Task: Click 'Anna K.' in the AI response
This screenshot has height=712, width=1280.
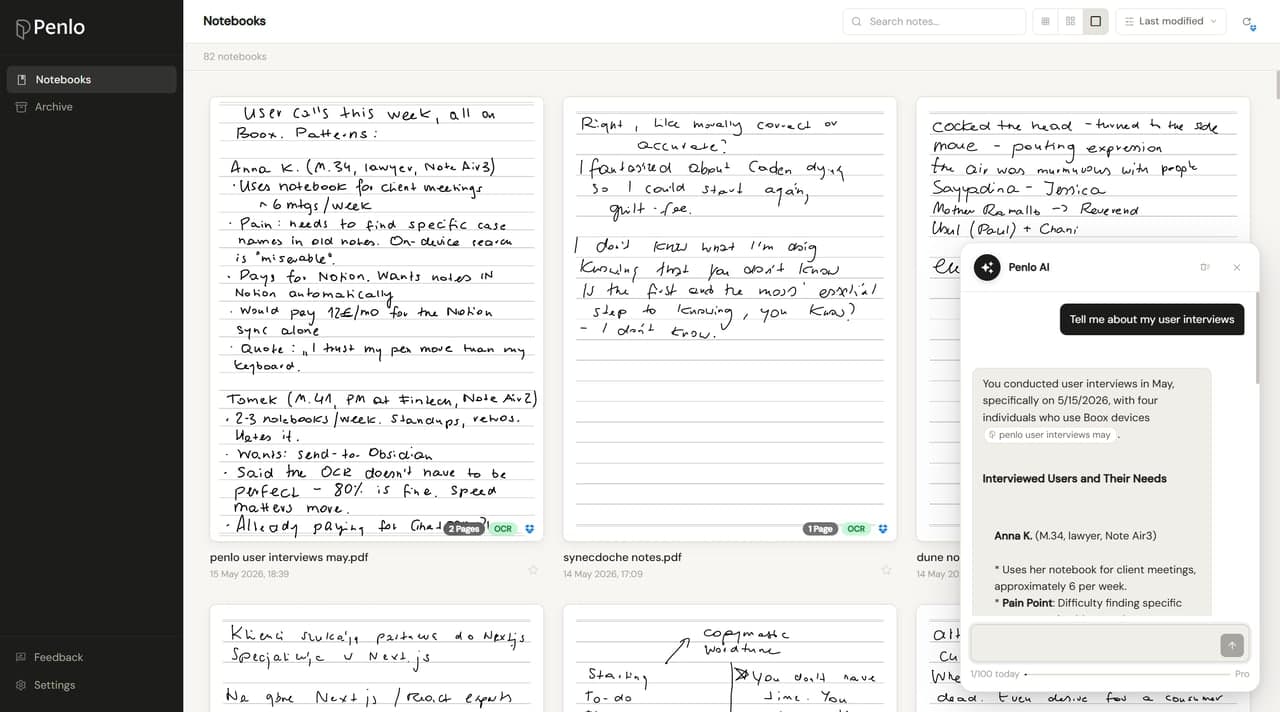Action: [x=1013, y=536]
